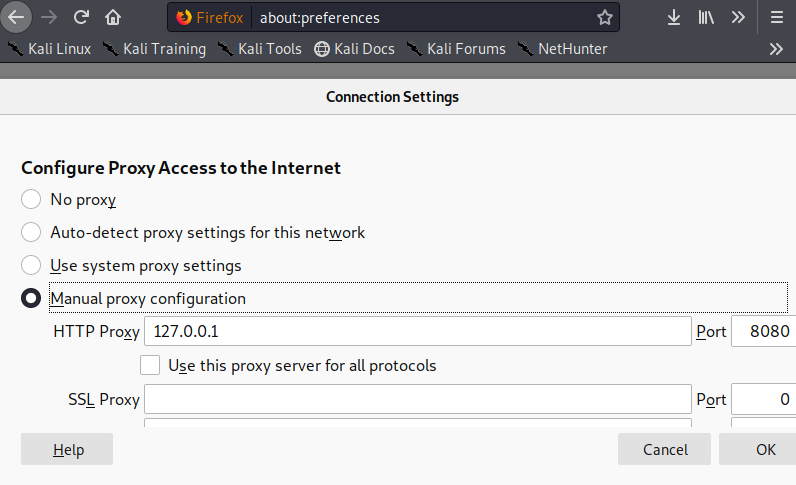Select the No proxy option
The image size is (796, 485).
pyautogui.click(x=31, y=200)
